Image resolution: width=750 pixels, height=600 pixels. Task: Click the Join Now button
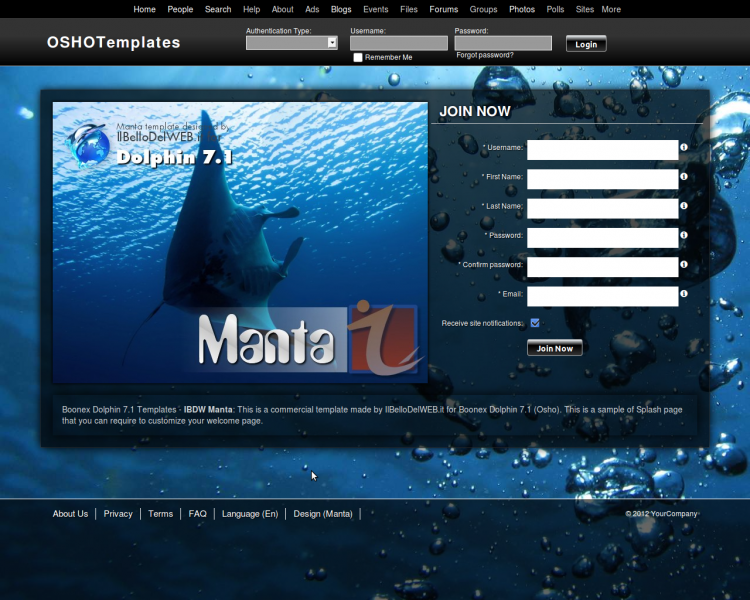tap(555, 348)
